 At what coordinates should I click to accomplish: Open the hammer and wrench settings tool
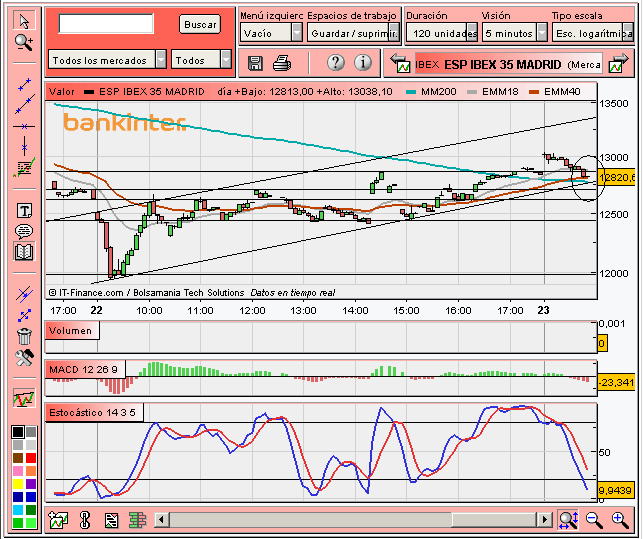[24, 358]
